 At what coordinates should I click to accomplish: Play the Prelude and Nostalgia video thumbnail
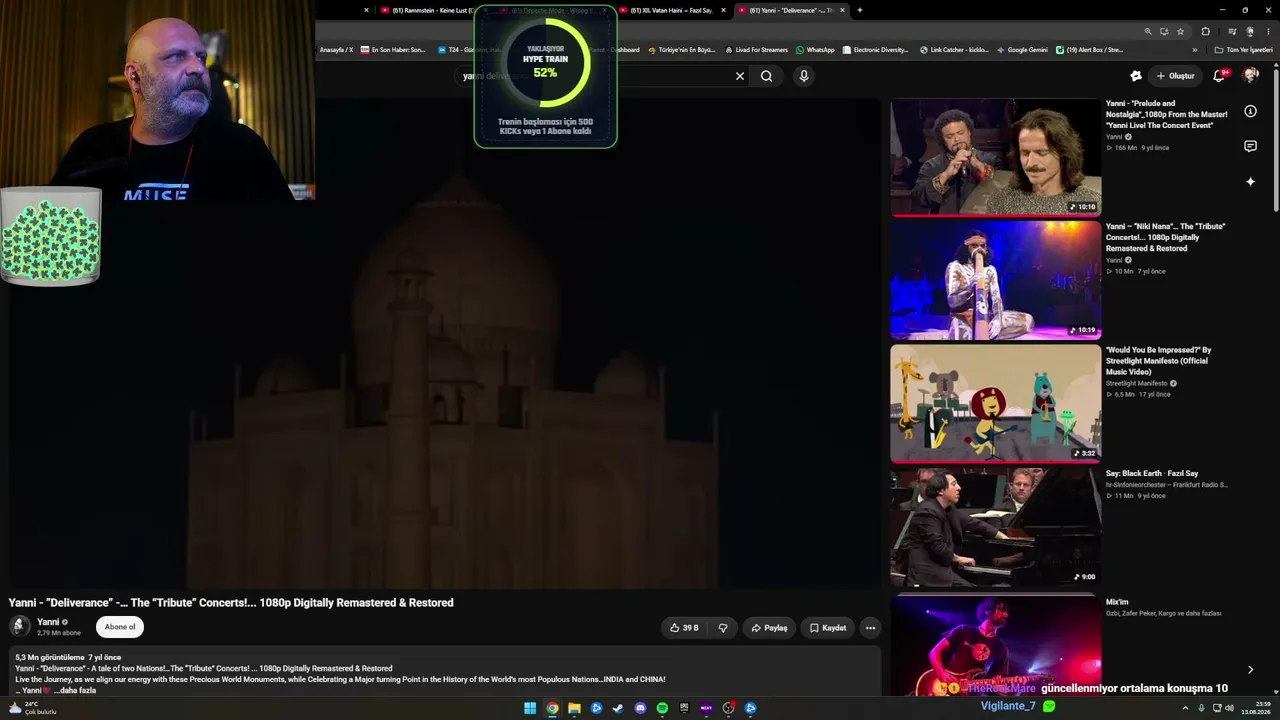click(995, 157)
